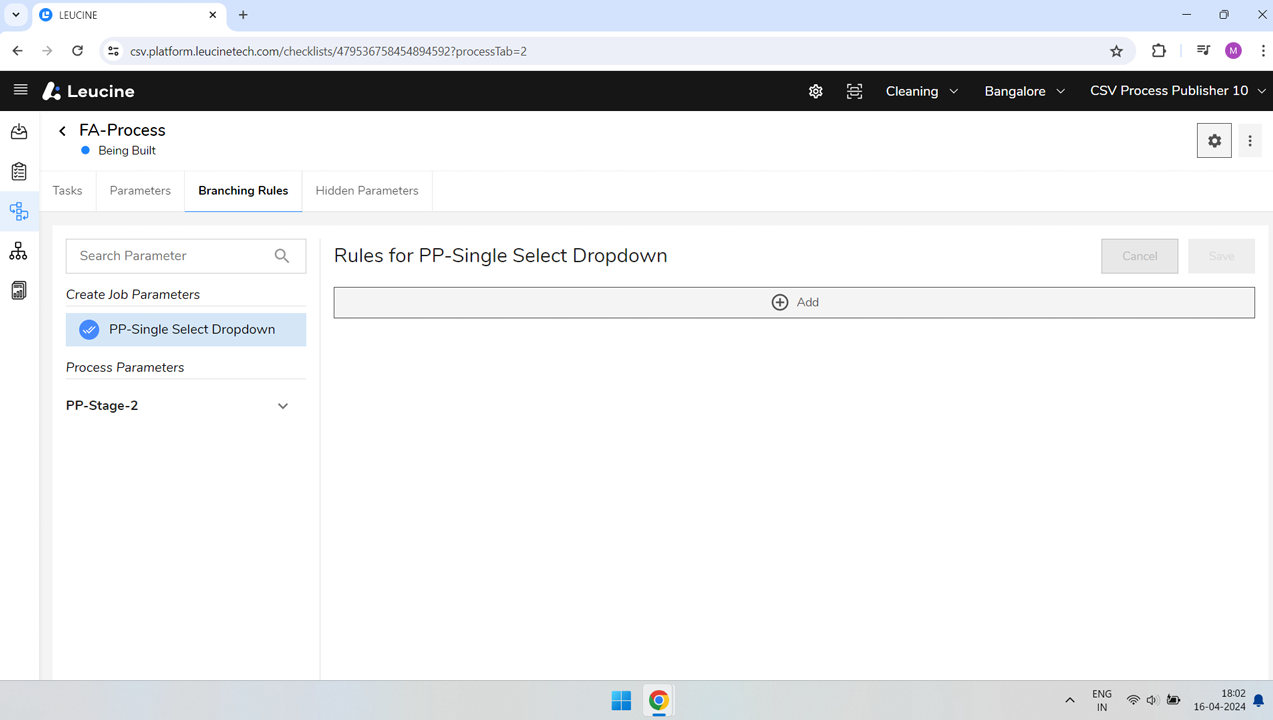Click the search magnifier icon
The width and height of the screenshot is (1273, 720).
click(x=282, y=256)
